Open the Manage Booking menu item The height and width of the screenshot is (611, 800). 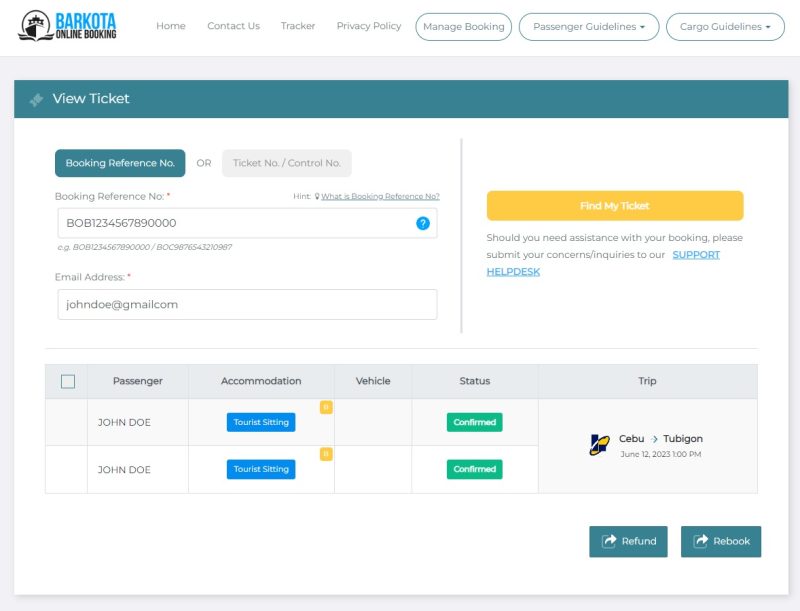click(463, 27)
